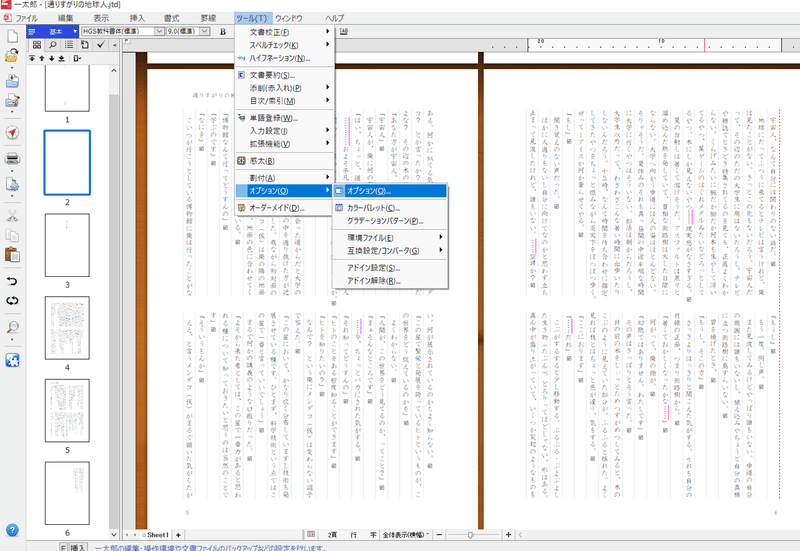Viewport: 800px width, 551px height.
Task: Open the 編集 menu
Action: tap(65, 18)
